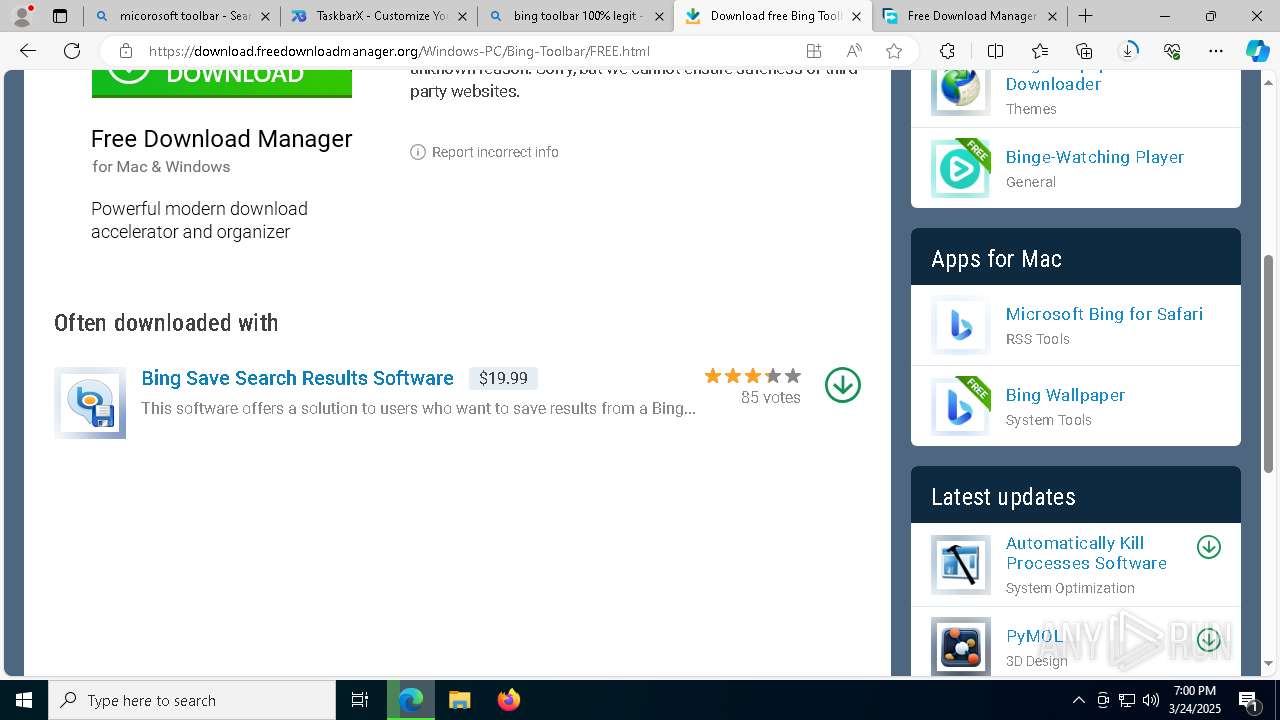
Task: Open a new browser tab
Action: [1085, 16]
